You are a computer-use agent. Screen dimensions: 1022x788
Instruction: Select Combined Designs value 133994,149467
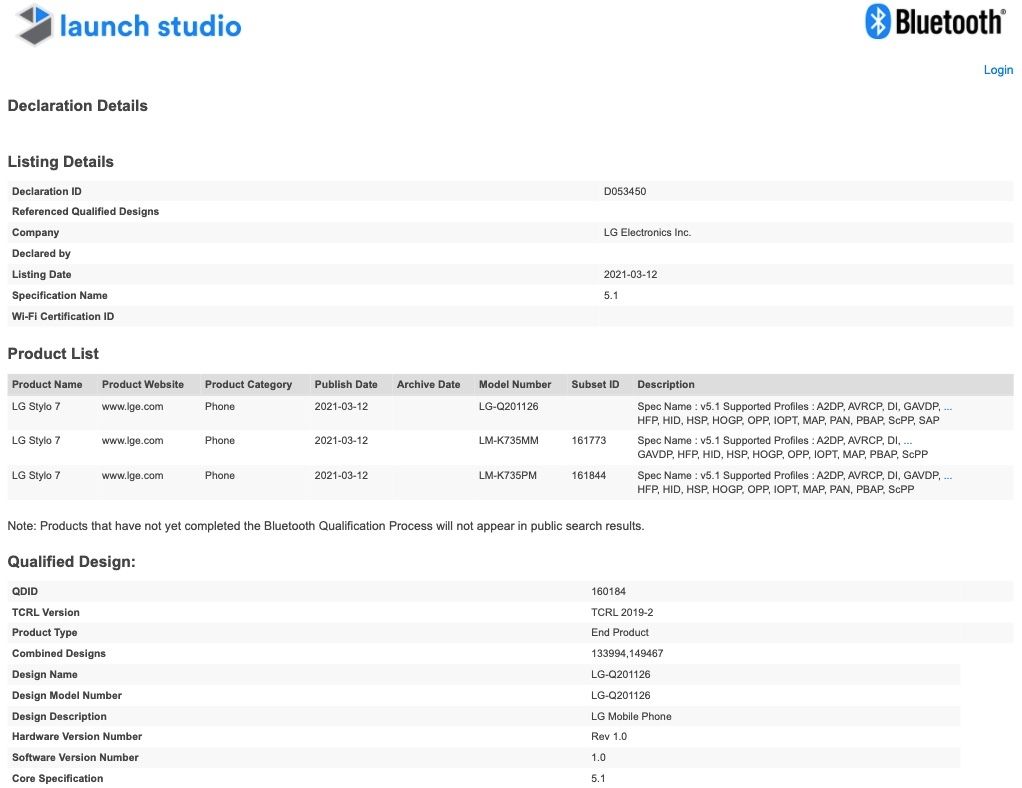click(627, 653)
